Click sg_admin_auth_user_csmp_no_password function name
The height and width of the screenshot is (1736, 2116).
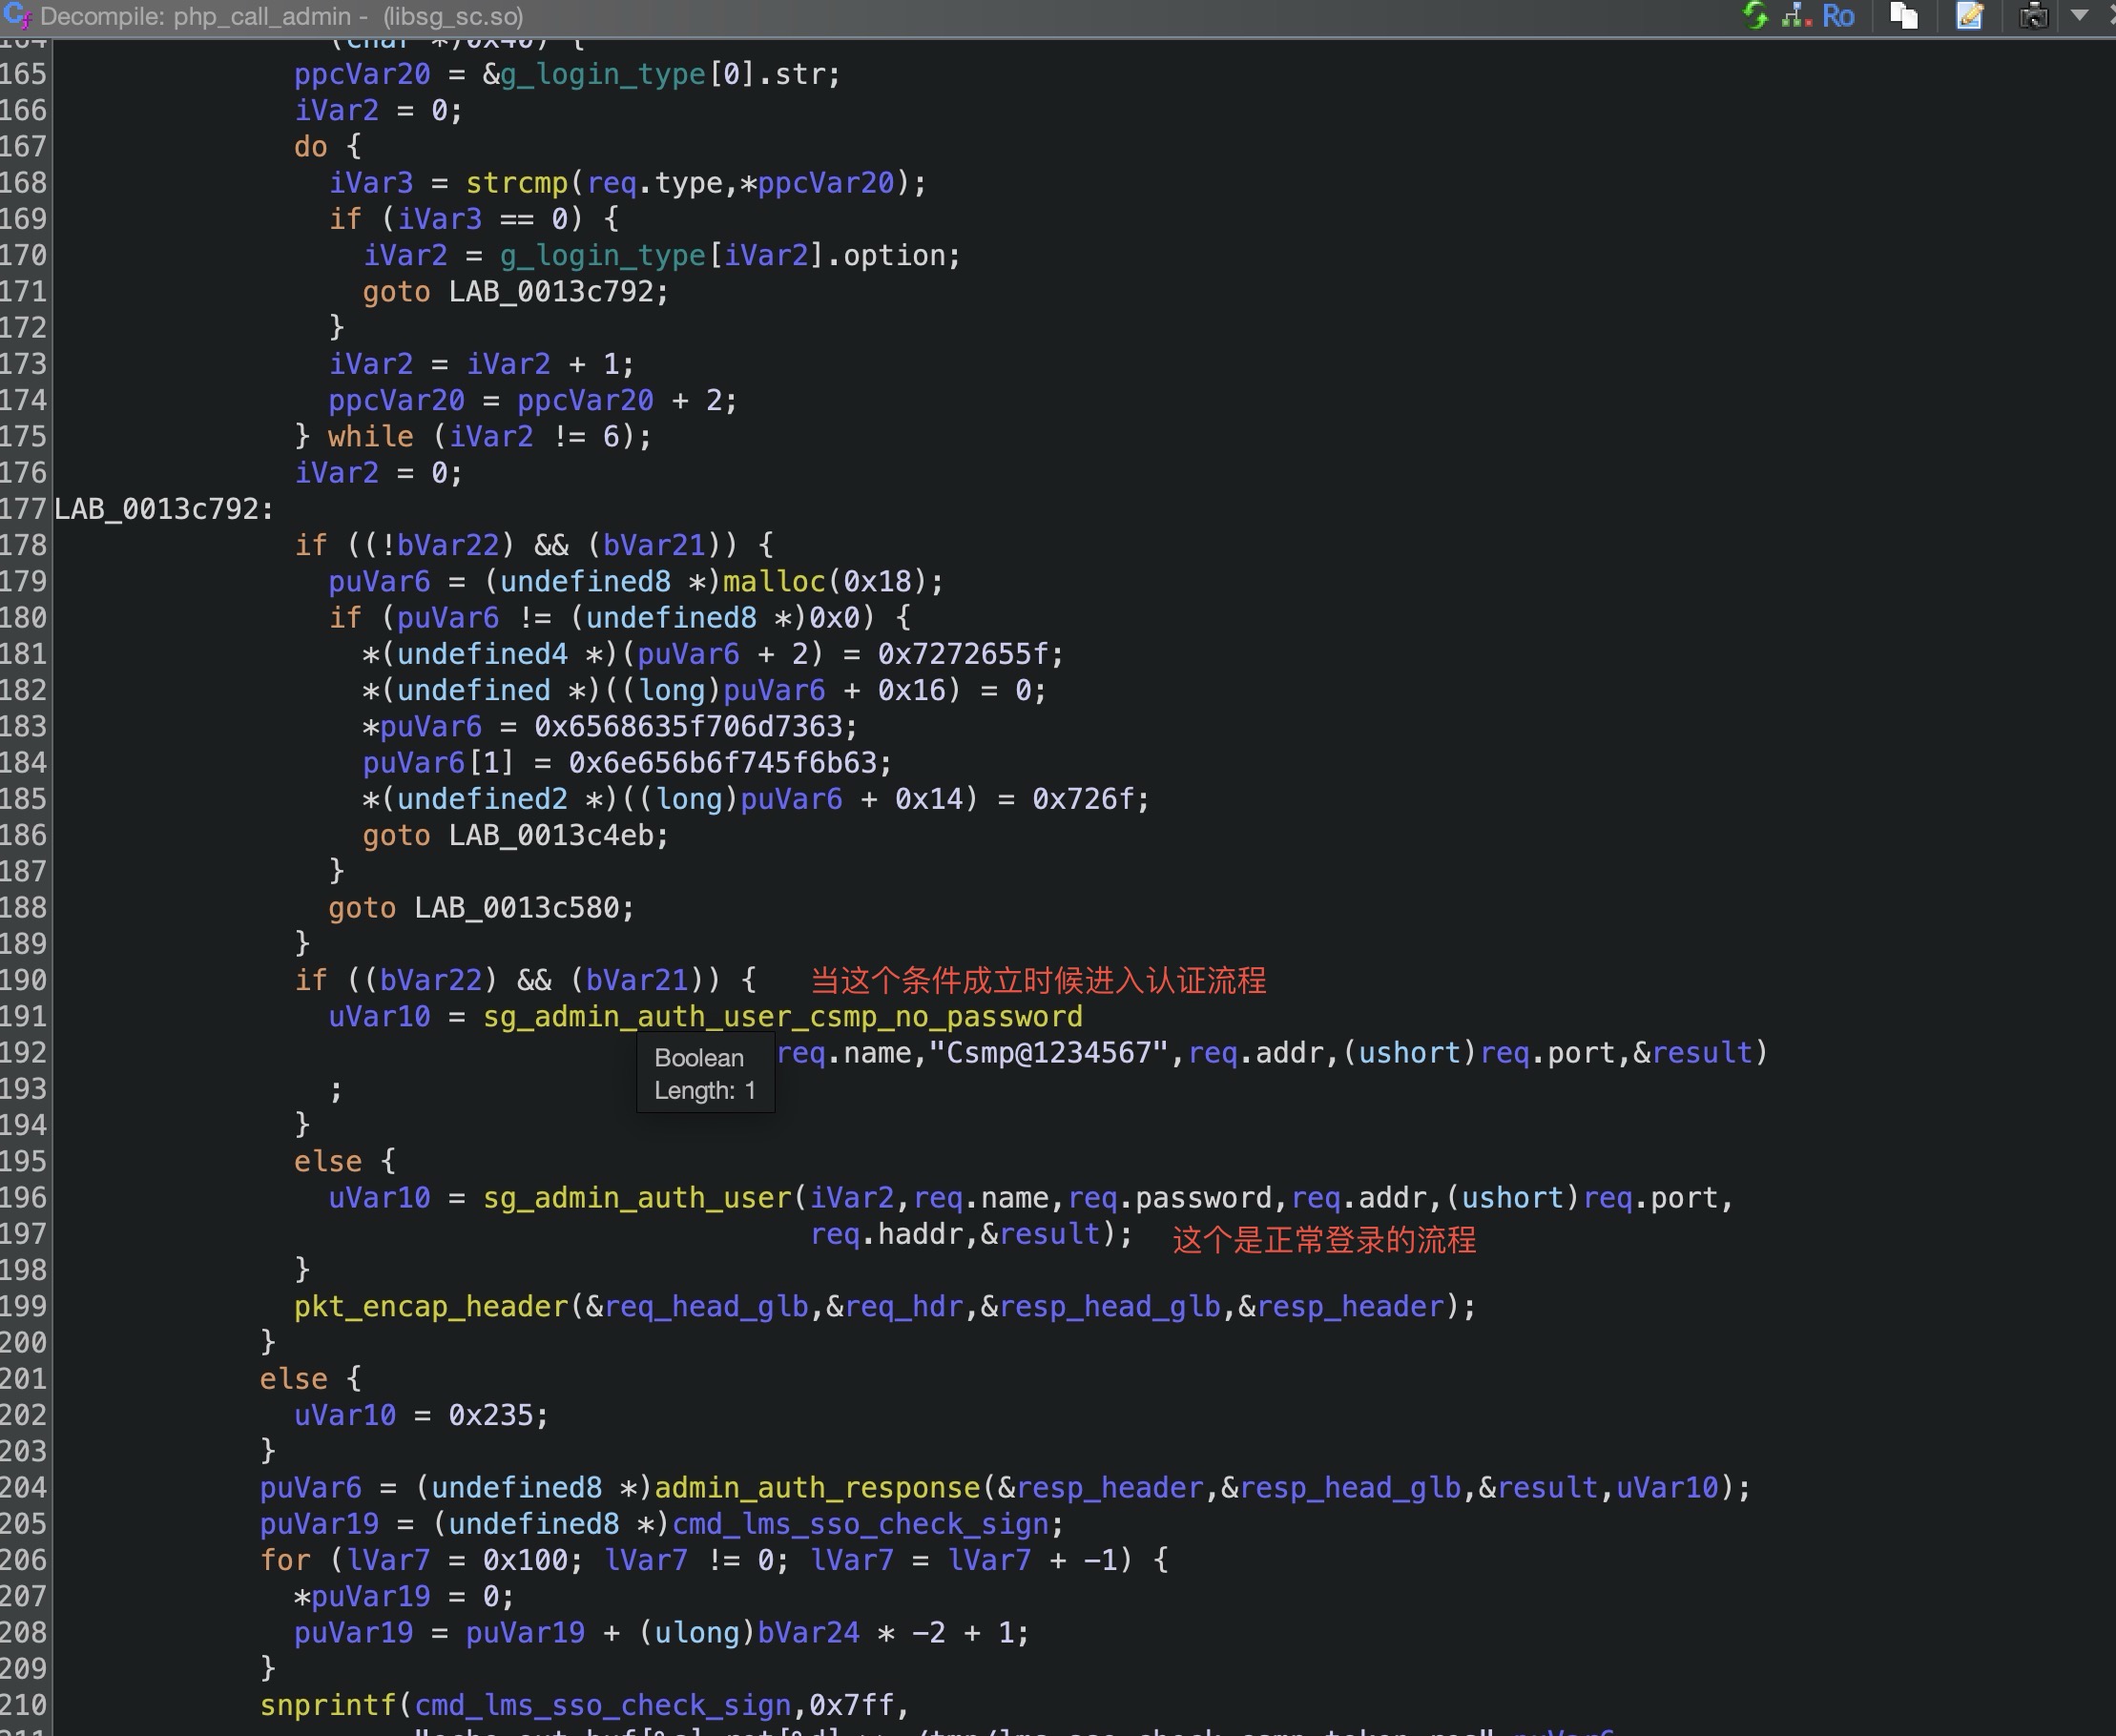pos(782,1017)
